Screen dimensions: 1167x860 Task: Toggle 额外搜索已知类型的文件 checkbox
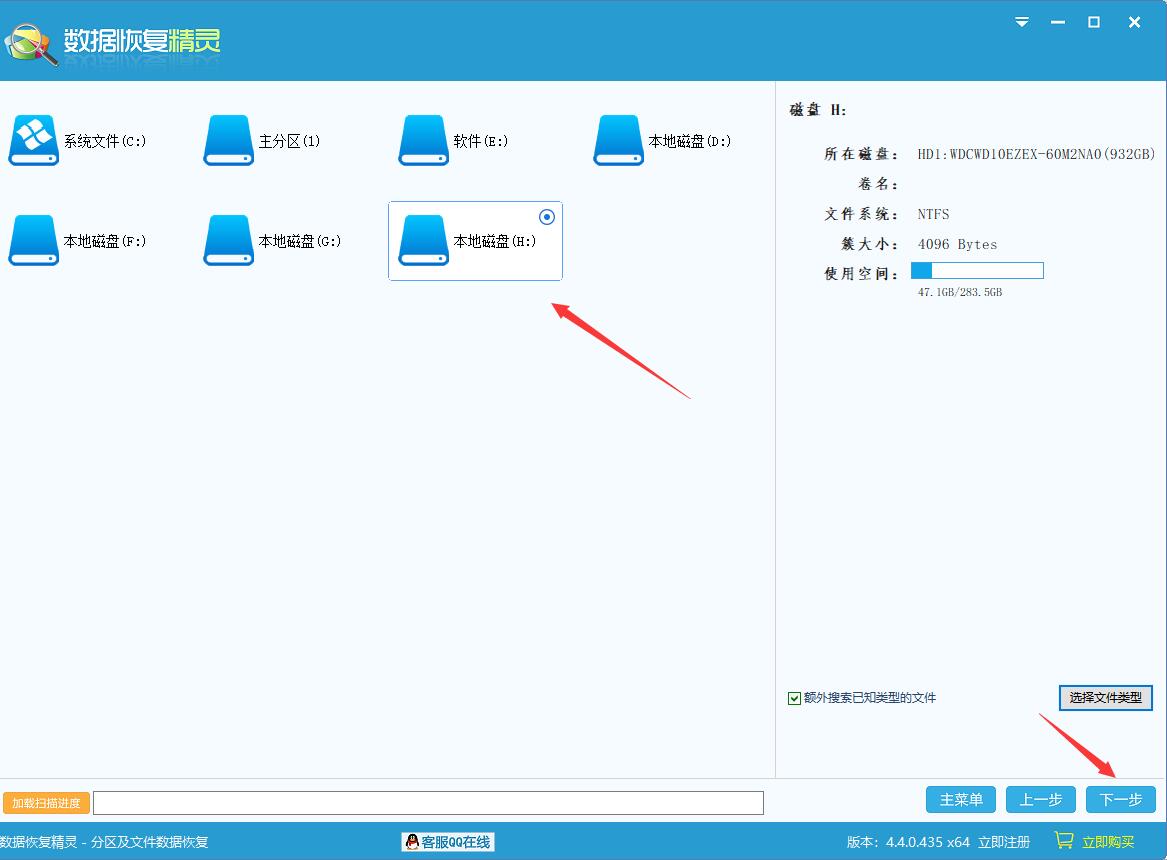click(x=794, y=698)
